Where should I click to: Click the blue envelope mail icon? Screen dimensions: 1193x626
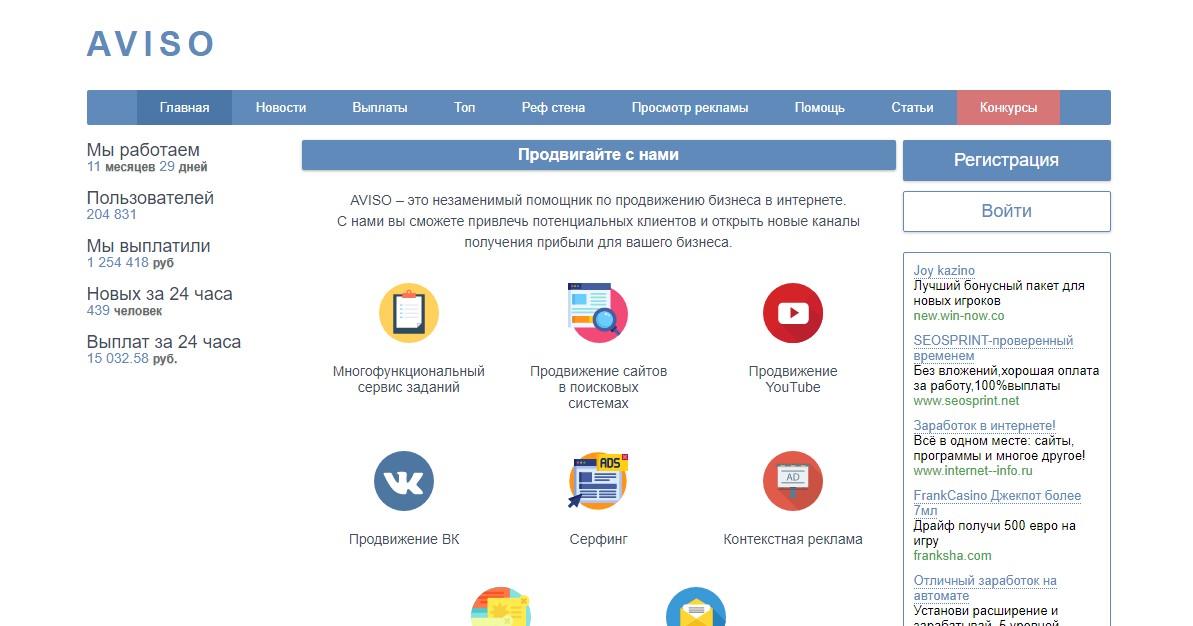click(696, 610)
